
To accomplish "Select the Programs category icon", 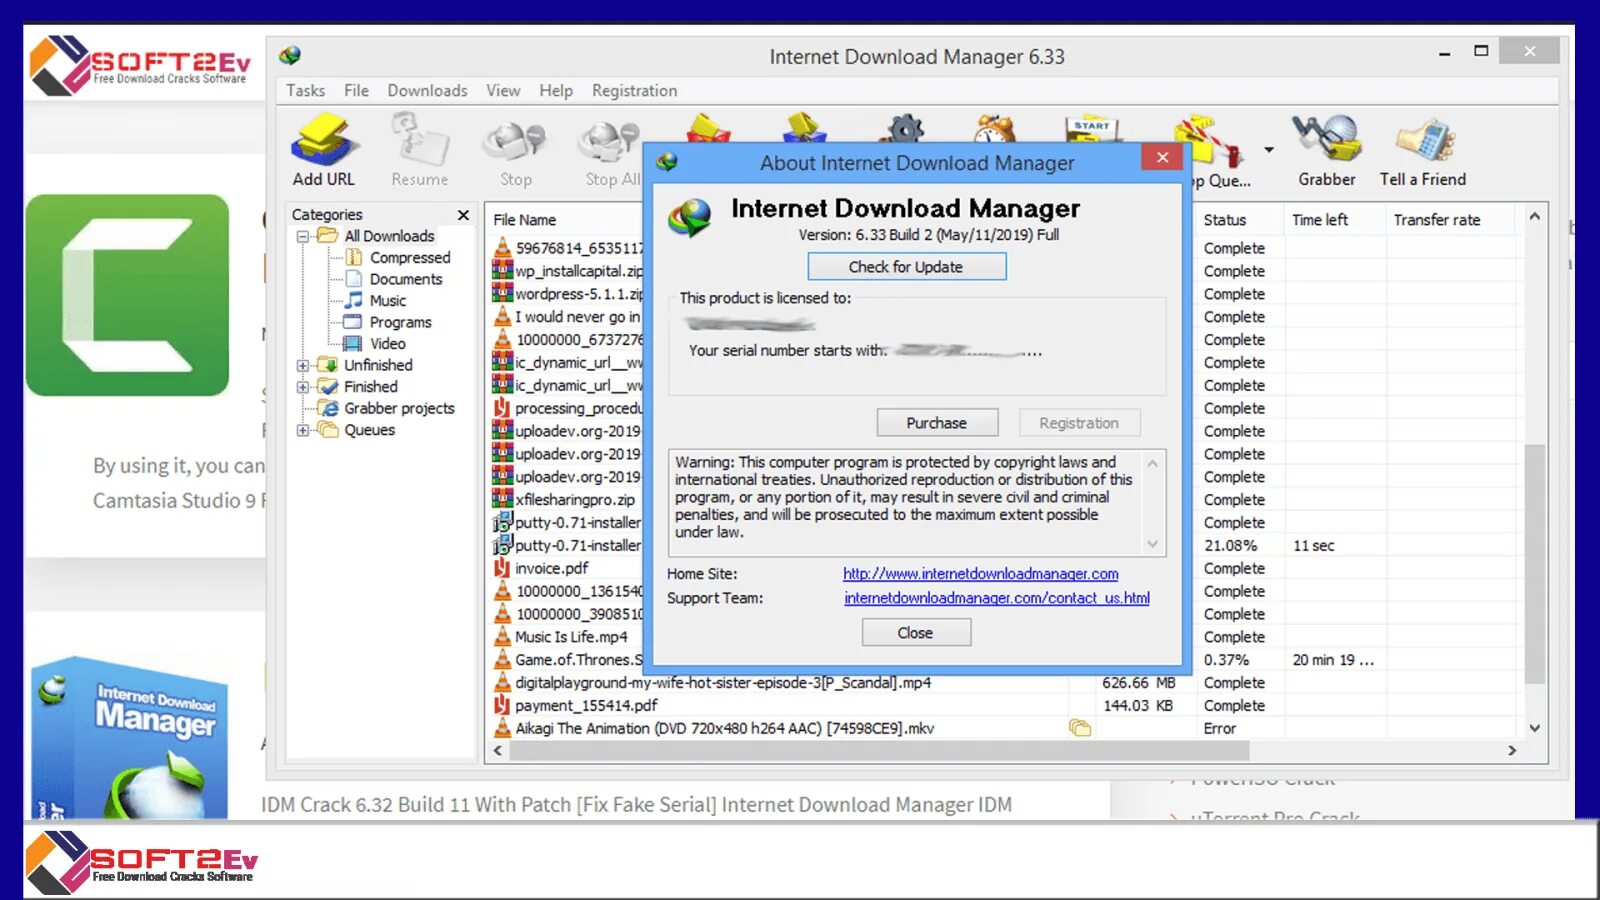I will click(353, 322).
